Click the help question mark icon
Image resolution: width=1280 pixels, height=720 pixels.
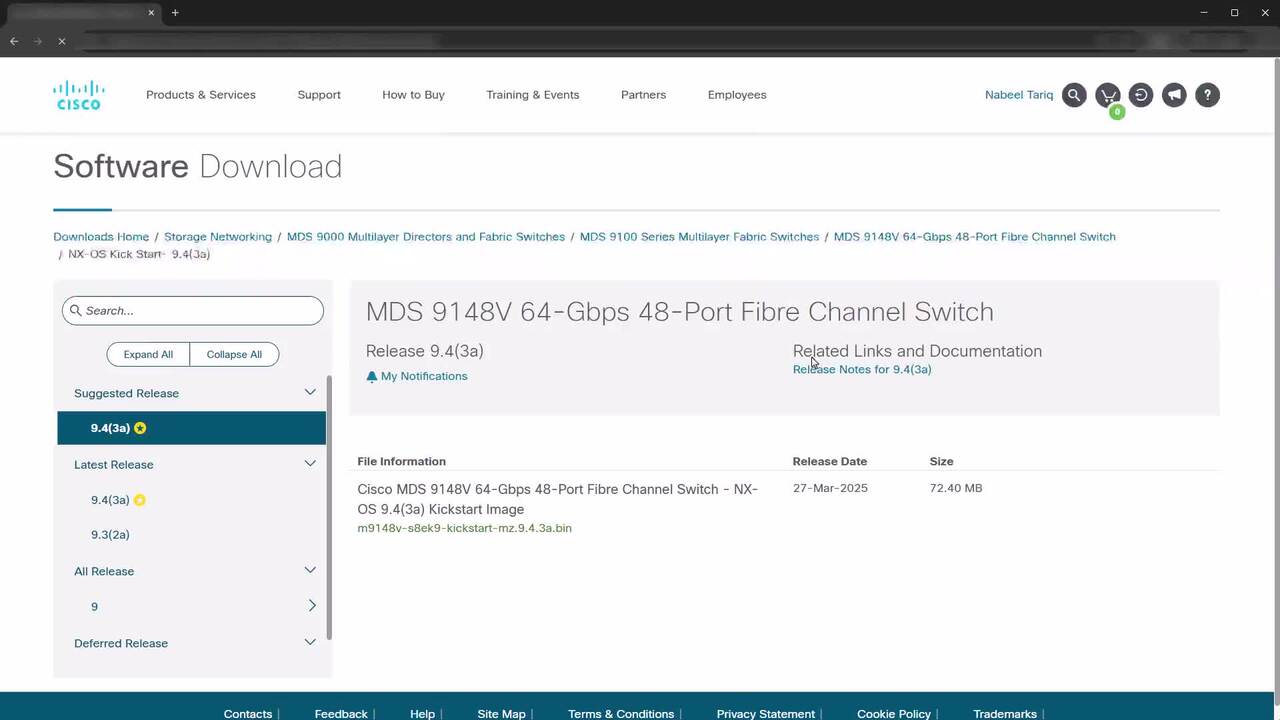tap(1207, 95)
